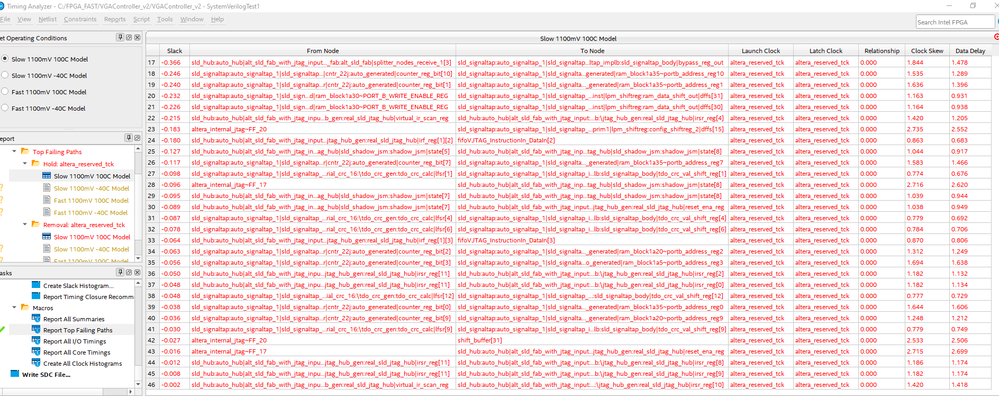Click the Hold: altera_reserved_tck folder icon

point(36,164)
